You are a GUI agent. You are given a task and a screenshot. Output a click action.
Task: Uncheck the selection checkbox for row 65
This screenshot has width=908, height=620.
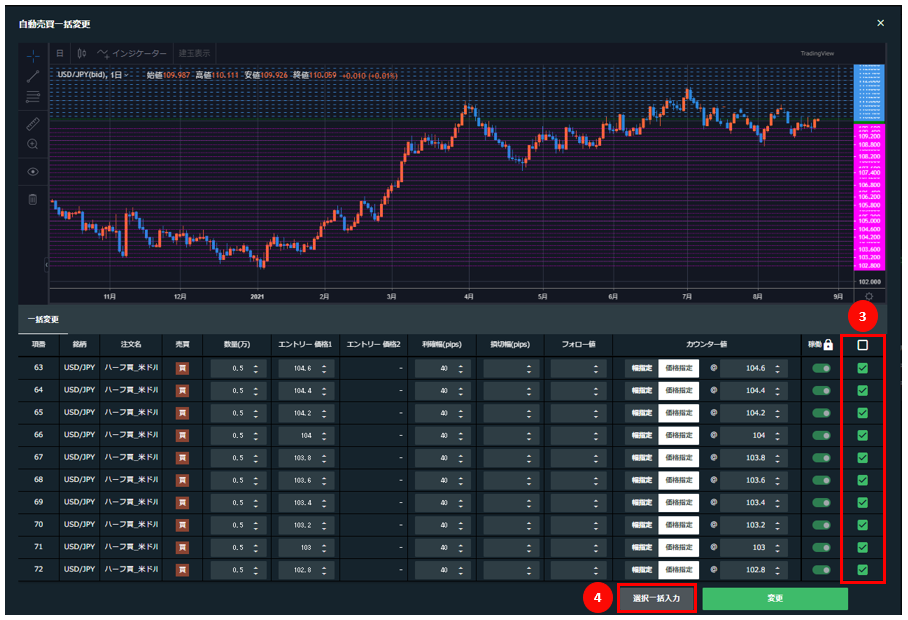(862, 413)
